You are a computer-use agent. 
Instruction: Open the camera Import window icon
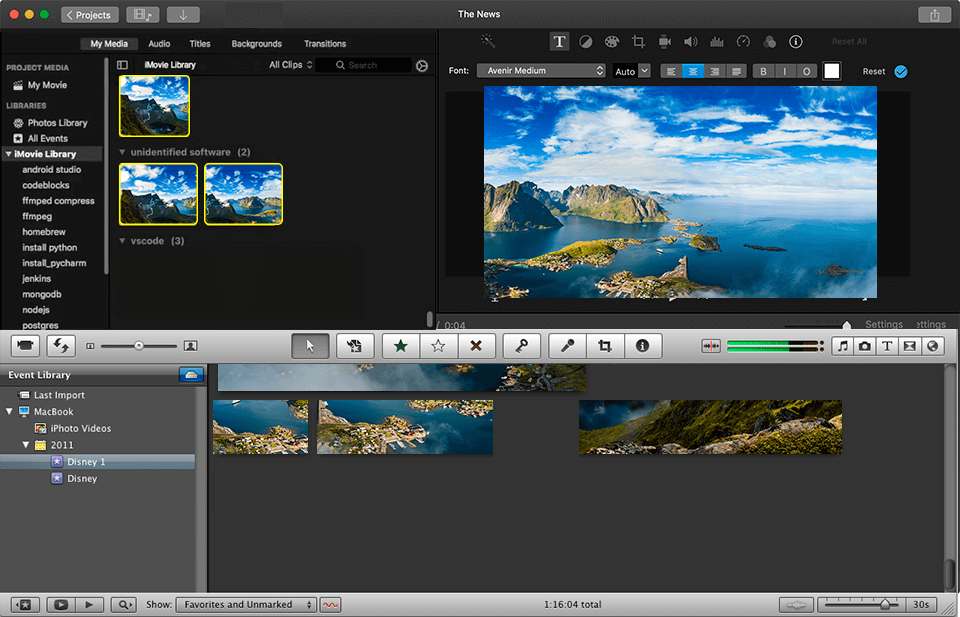pos(25,345)
